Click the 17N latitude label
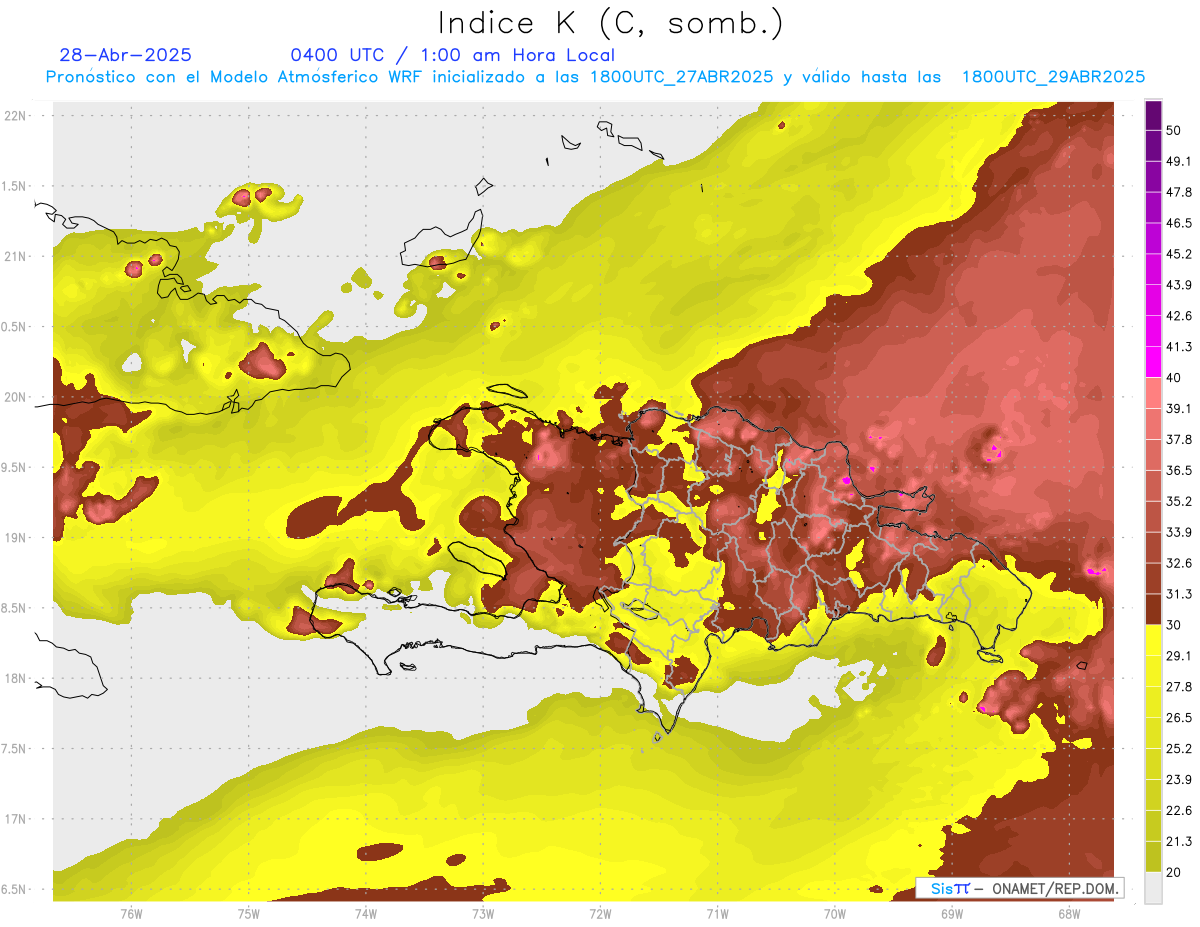Image resolution: width=1200 pixels, height=927 pixels. pyautogui.click(x=16, y=820)
